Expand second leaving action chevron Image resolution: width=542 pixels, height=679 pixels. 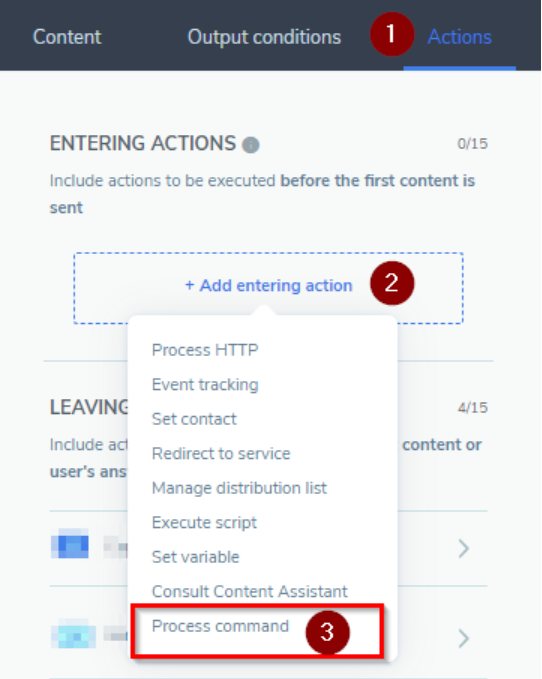pyautogui.click(x=464, y=638)
